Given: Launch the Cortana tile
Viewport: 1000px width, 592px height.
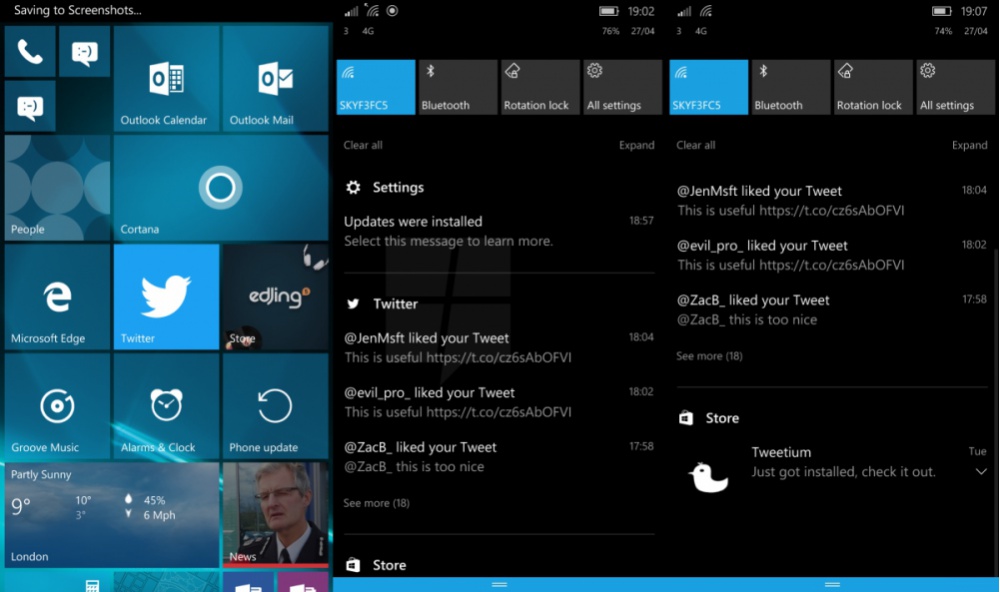Looking at the screenshot, I should (x=221, y=188).
